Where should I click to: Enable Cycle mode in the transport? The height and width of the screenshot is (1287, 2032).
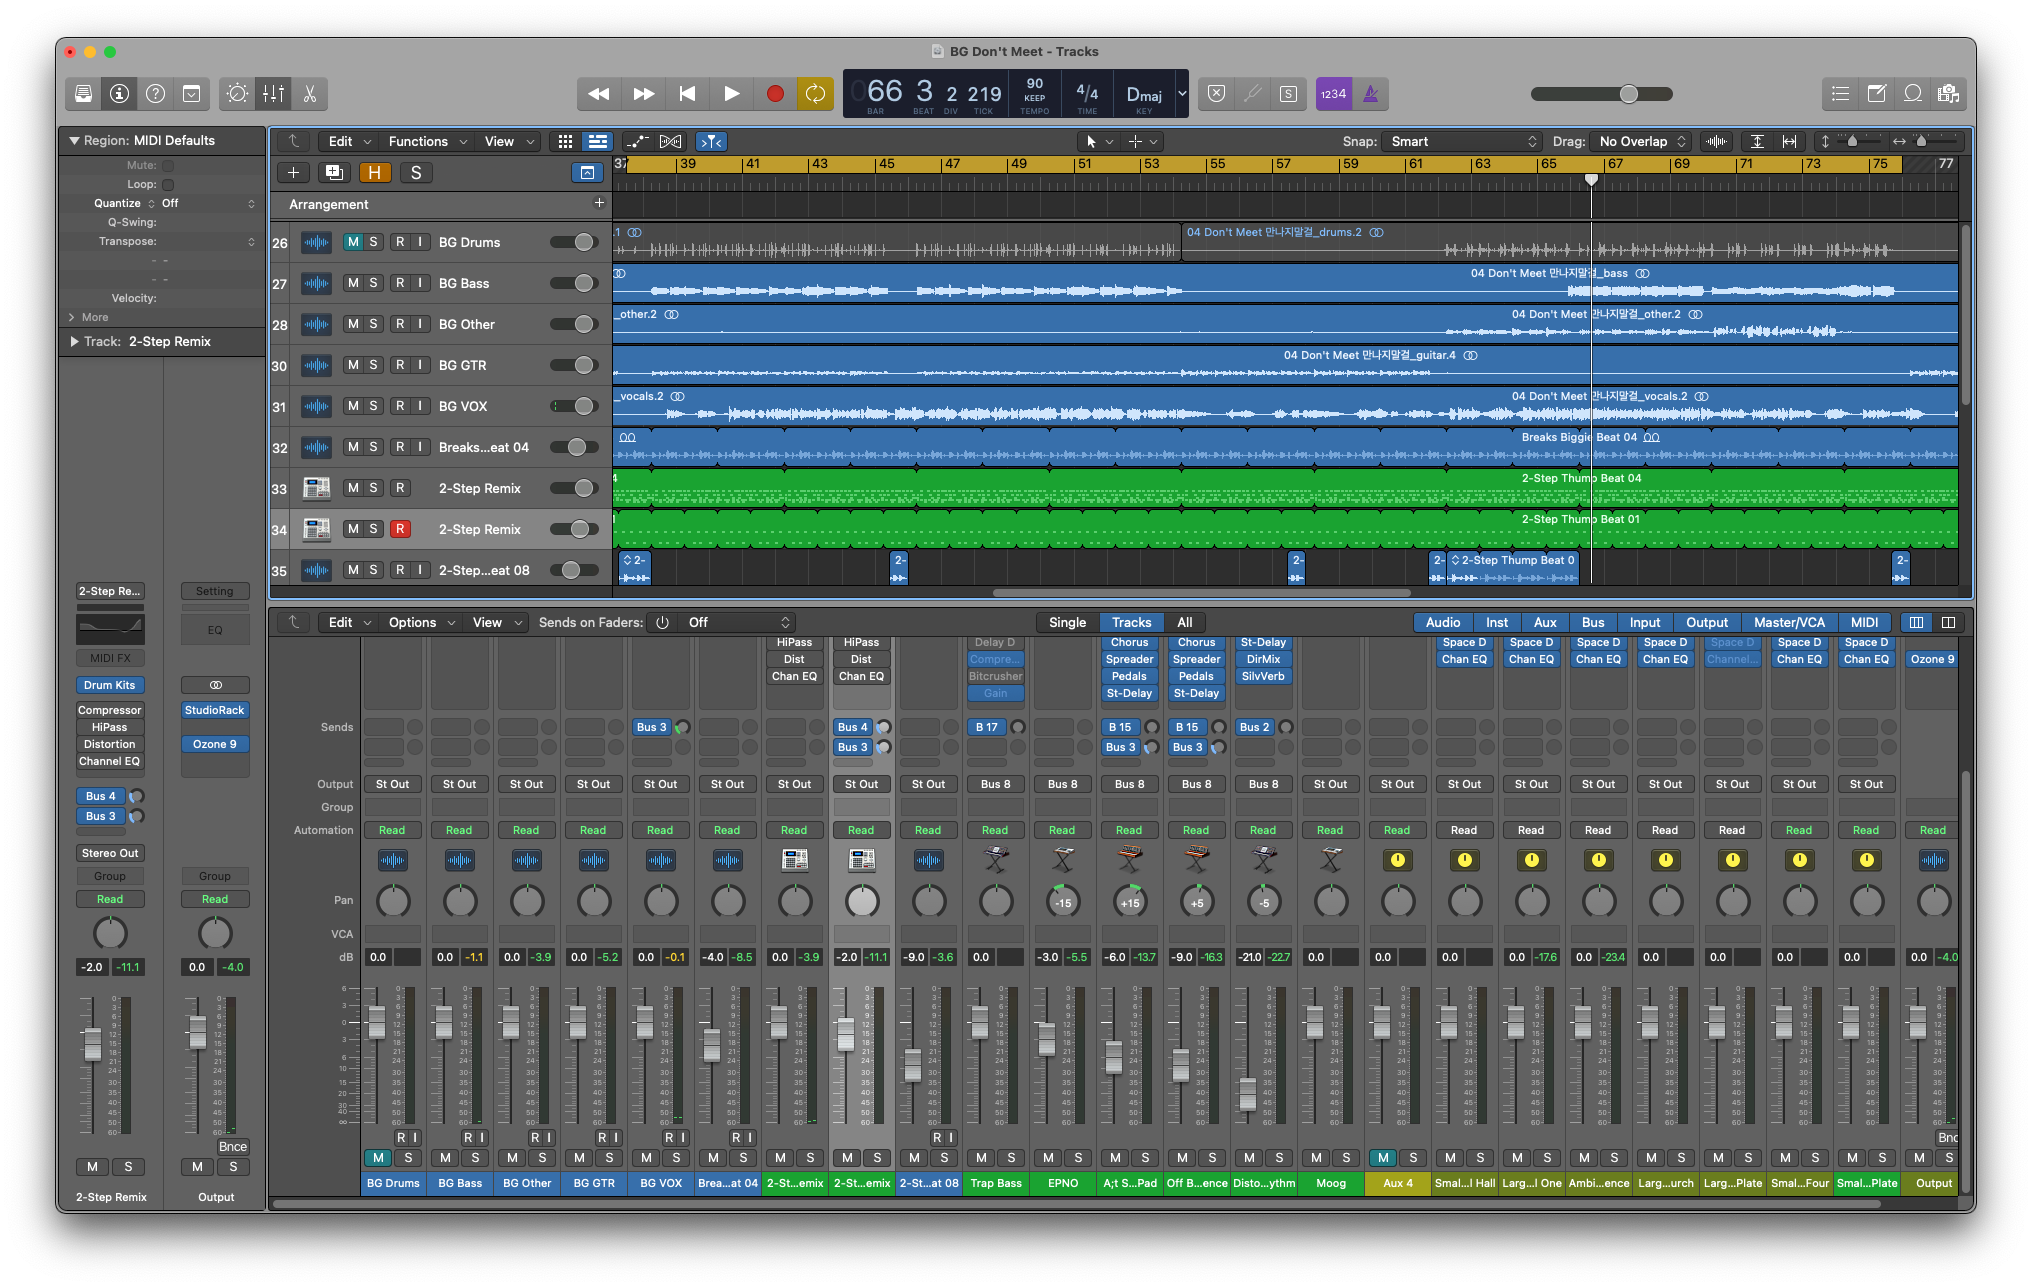[x=816, y=93]
